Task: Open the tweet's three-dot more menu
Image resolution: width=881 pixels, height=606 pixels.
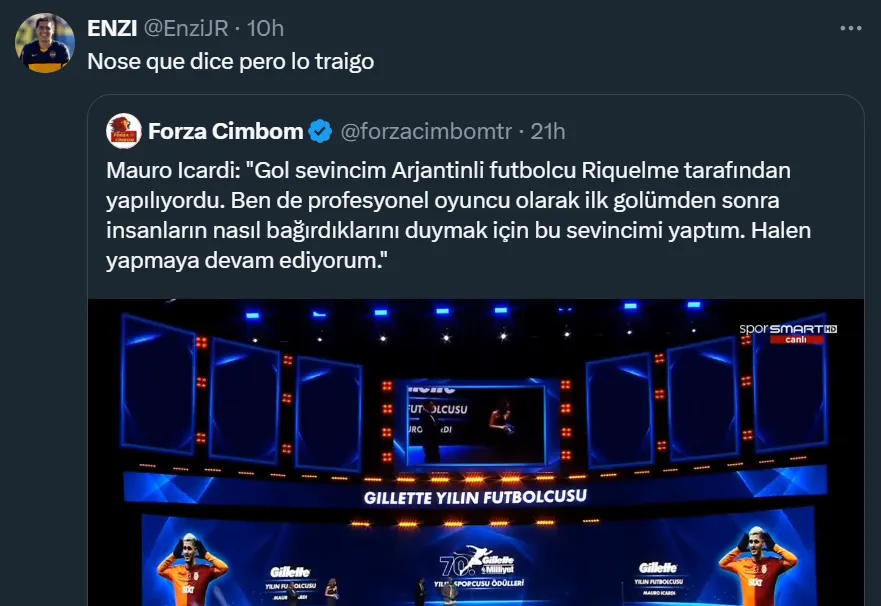Action: pyautogui.click(x=851, y=28)
